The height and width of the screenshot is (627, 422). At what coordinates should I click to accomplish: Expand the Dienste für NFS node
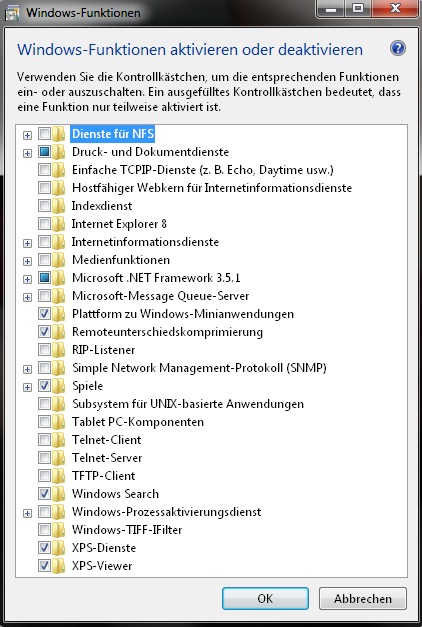[27, 136]
